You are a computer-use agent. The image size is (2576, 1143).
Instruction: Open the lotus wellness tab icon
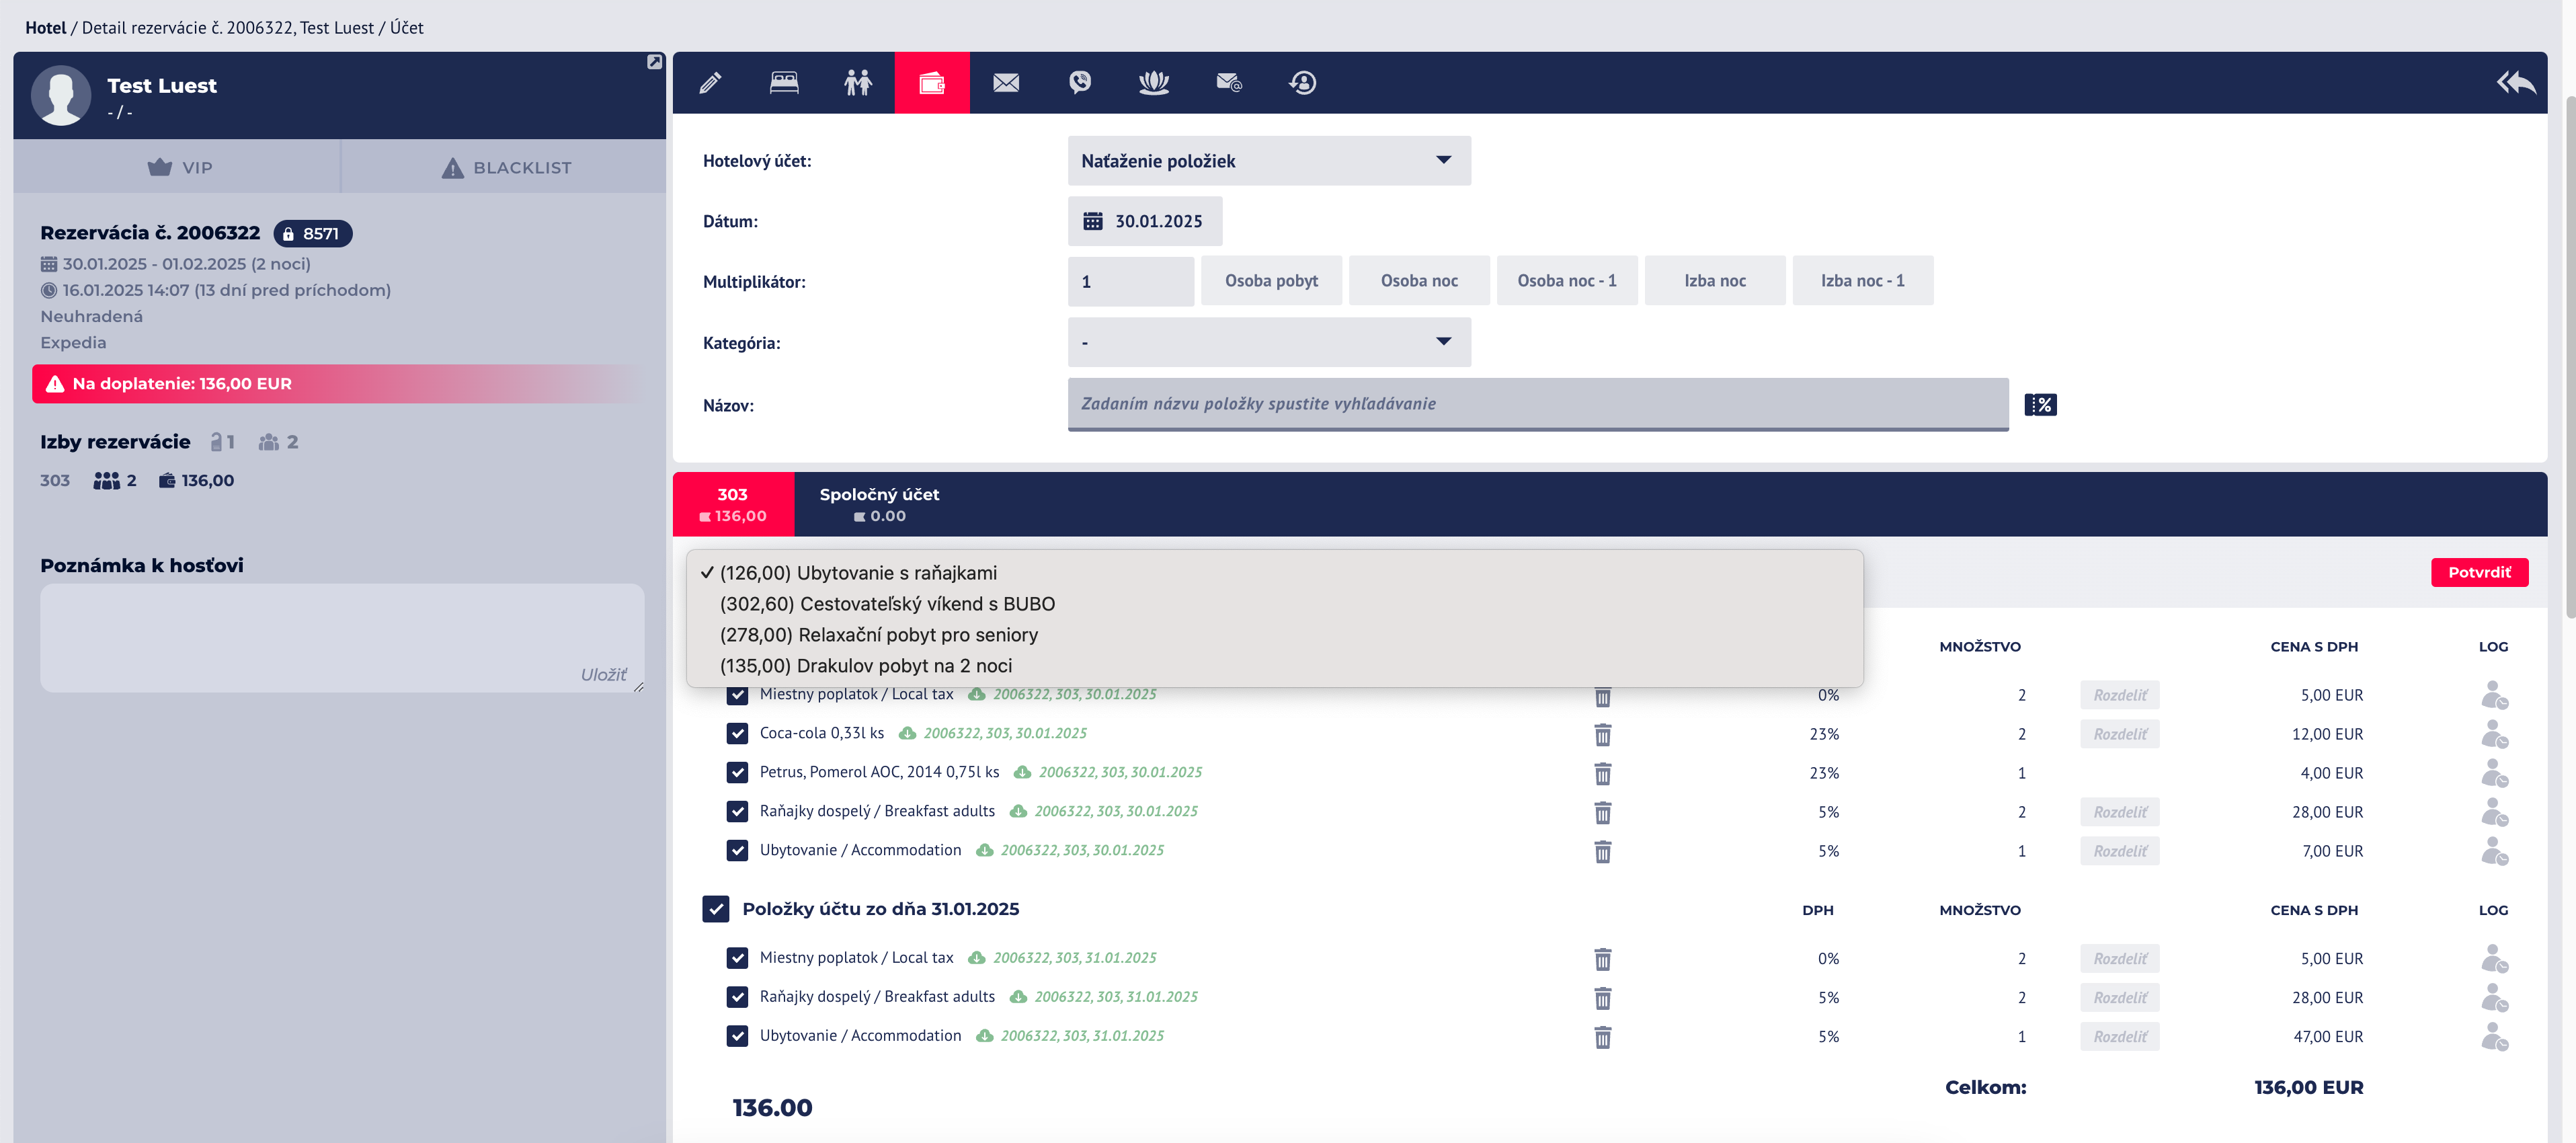click(x=1154, y=83)
